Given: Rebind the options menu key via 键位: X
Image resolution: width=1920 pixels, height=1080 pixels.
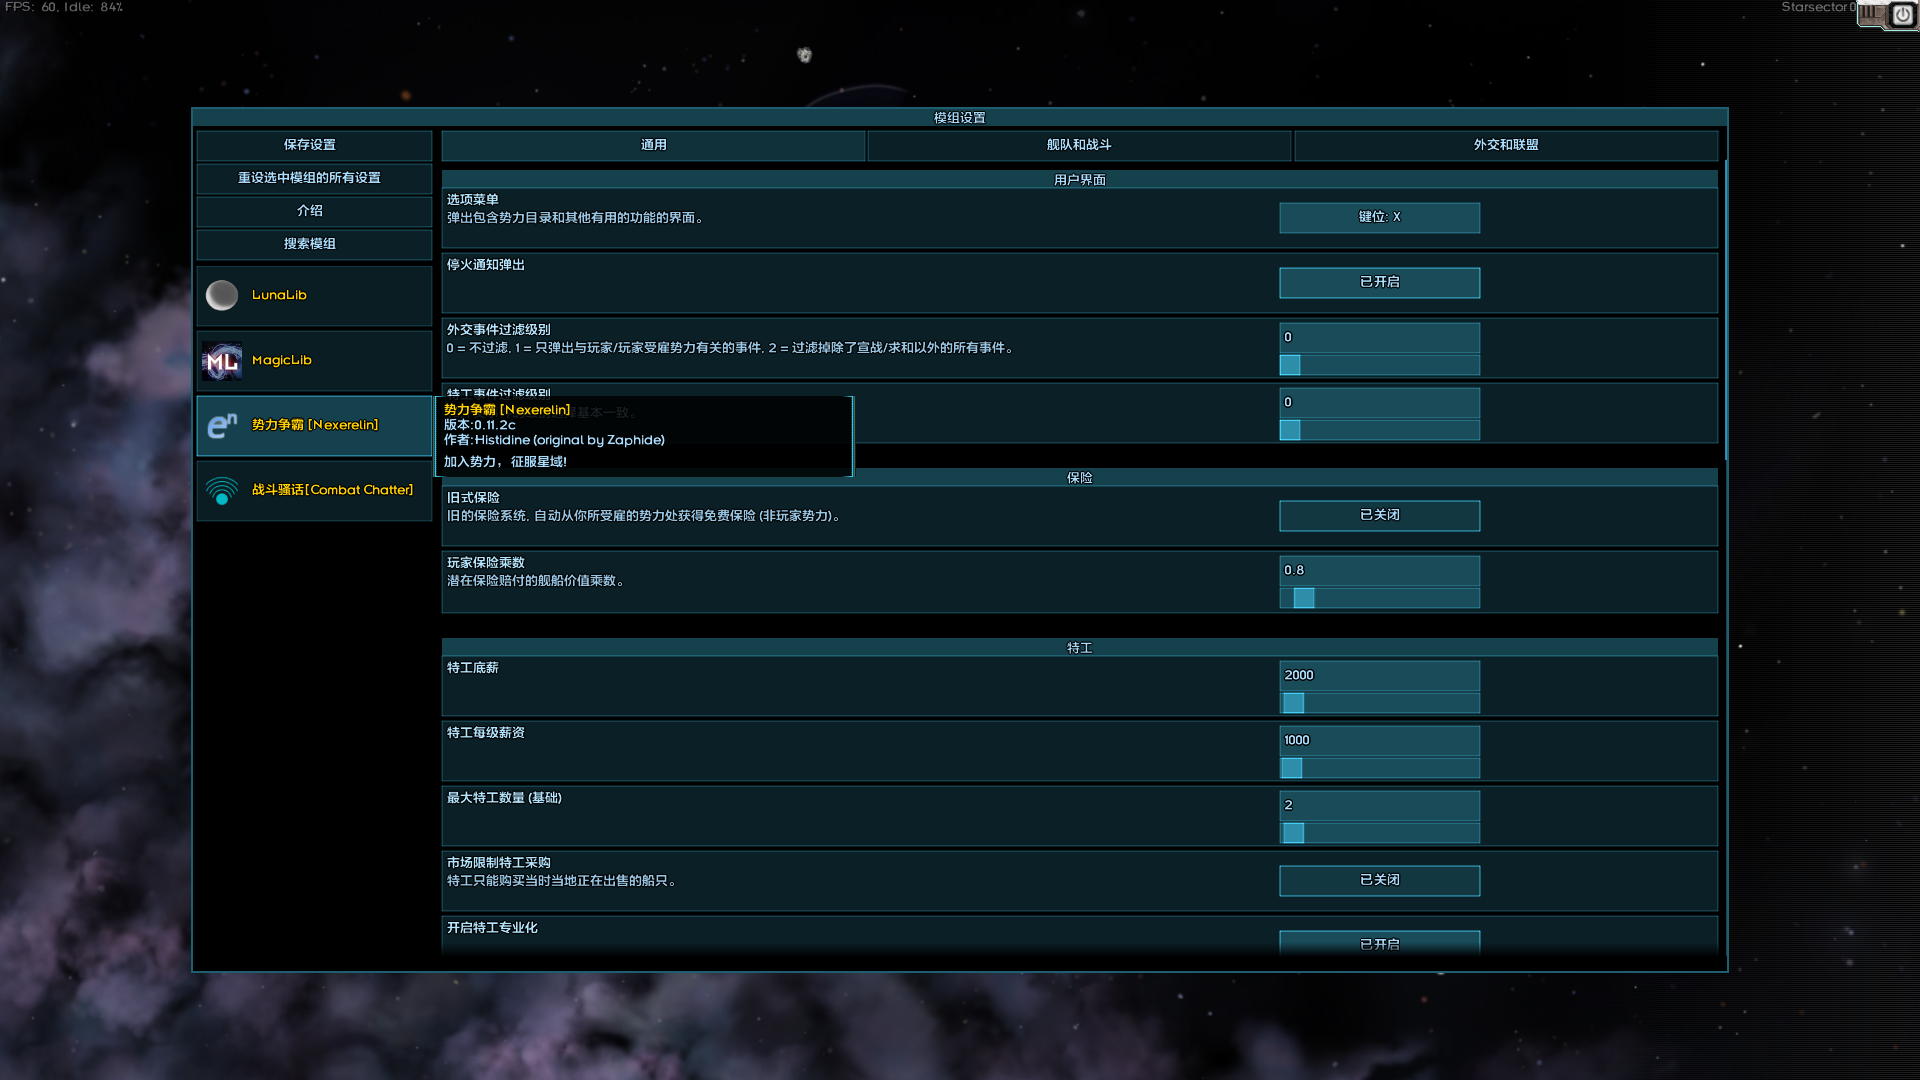Looking at the screenshot, I should pos(1379,217).
